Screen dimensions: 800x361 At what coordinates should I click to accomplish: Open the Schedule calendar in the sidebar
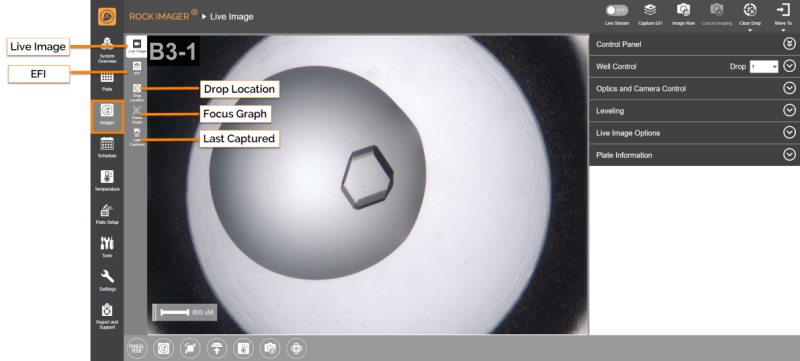pyautogui.click(x=107, y=148)
